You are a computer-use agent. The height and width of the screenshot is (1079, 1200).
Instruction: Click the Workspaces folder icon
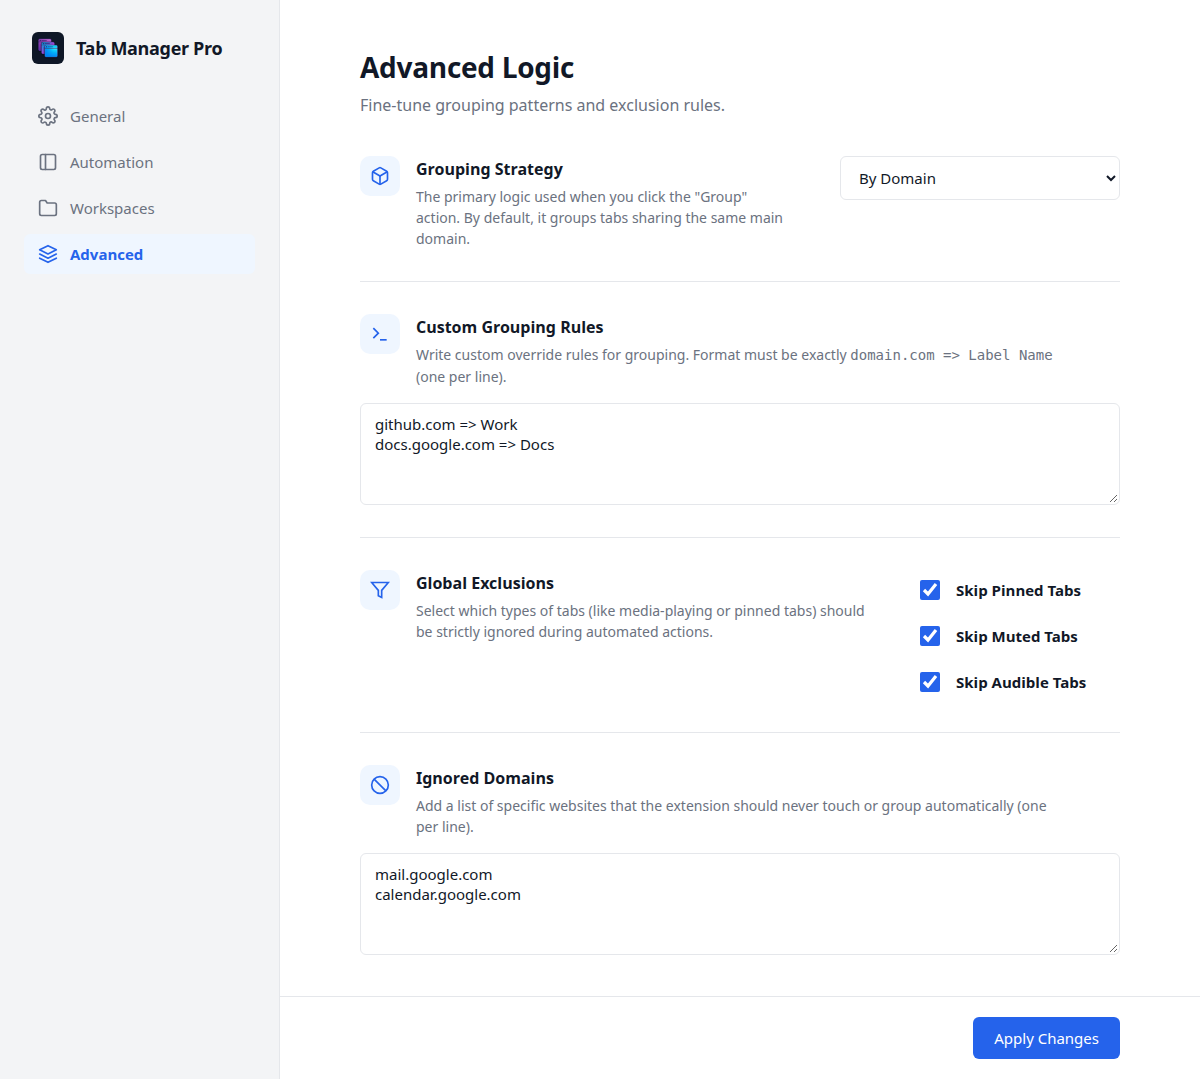(x=48, y=208)
